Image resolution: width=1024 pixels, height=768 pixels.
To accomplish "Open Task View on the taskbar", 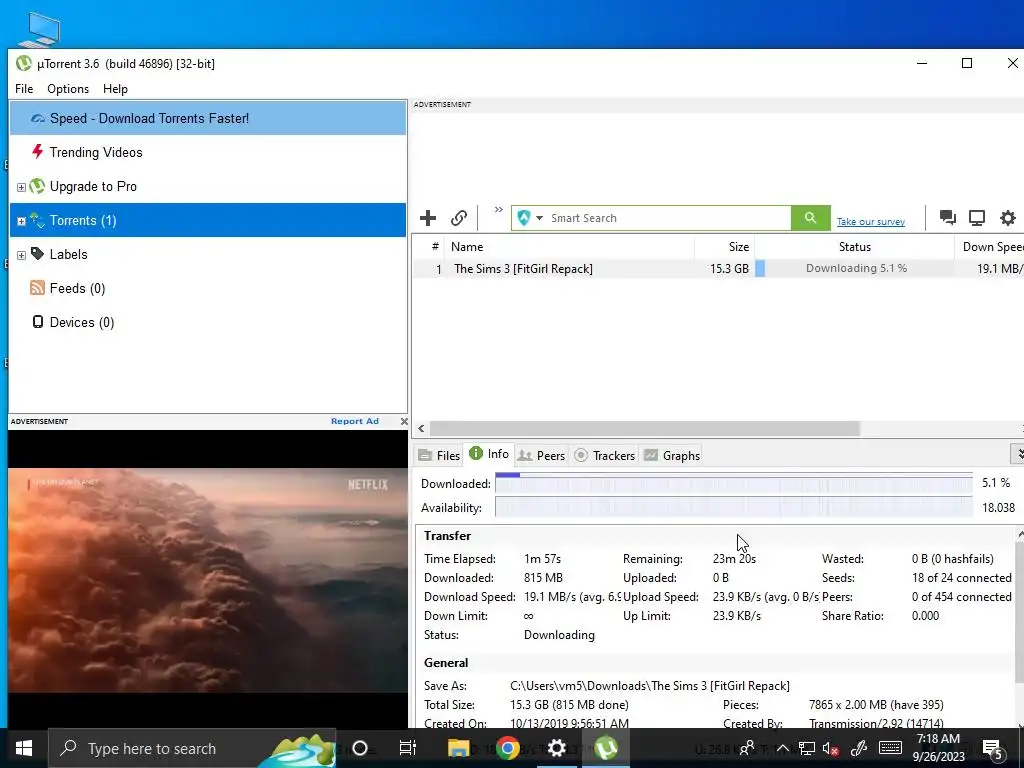I will (408, 748).
